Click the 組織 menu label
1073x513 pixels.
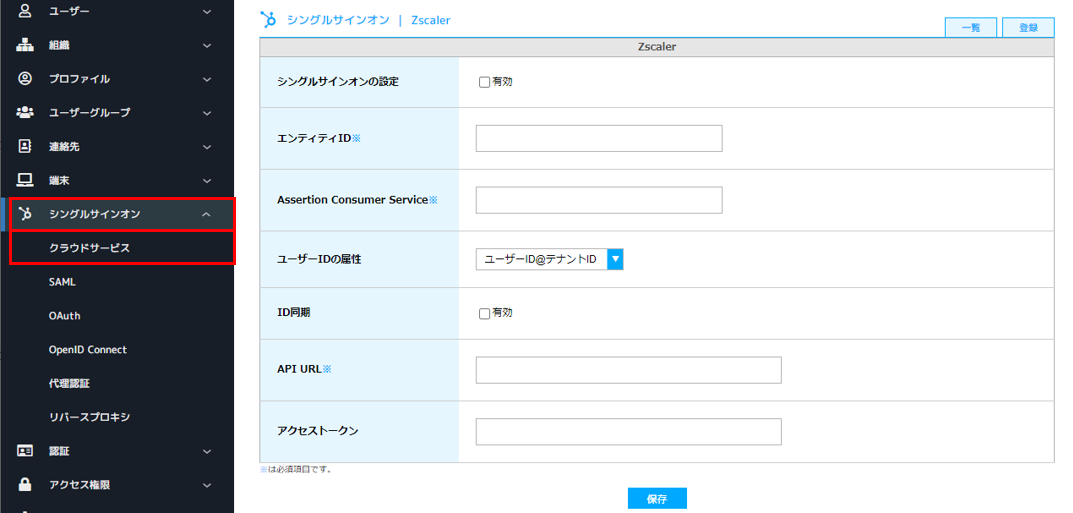pos(59,45)
